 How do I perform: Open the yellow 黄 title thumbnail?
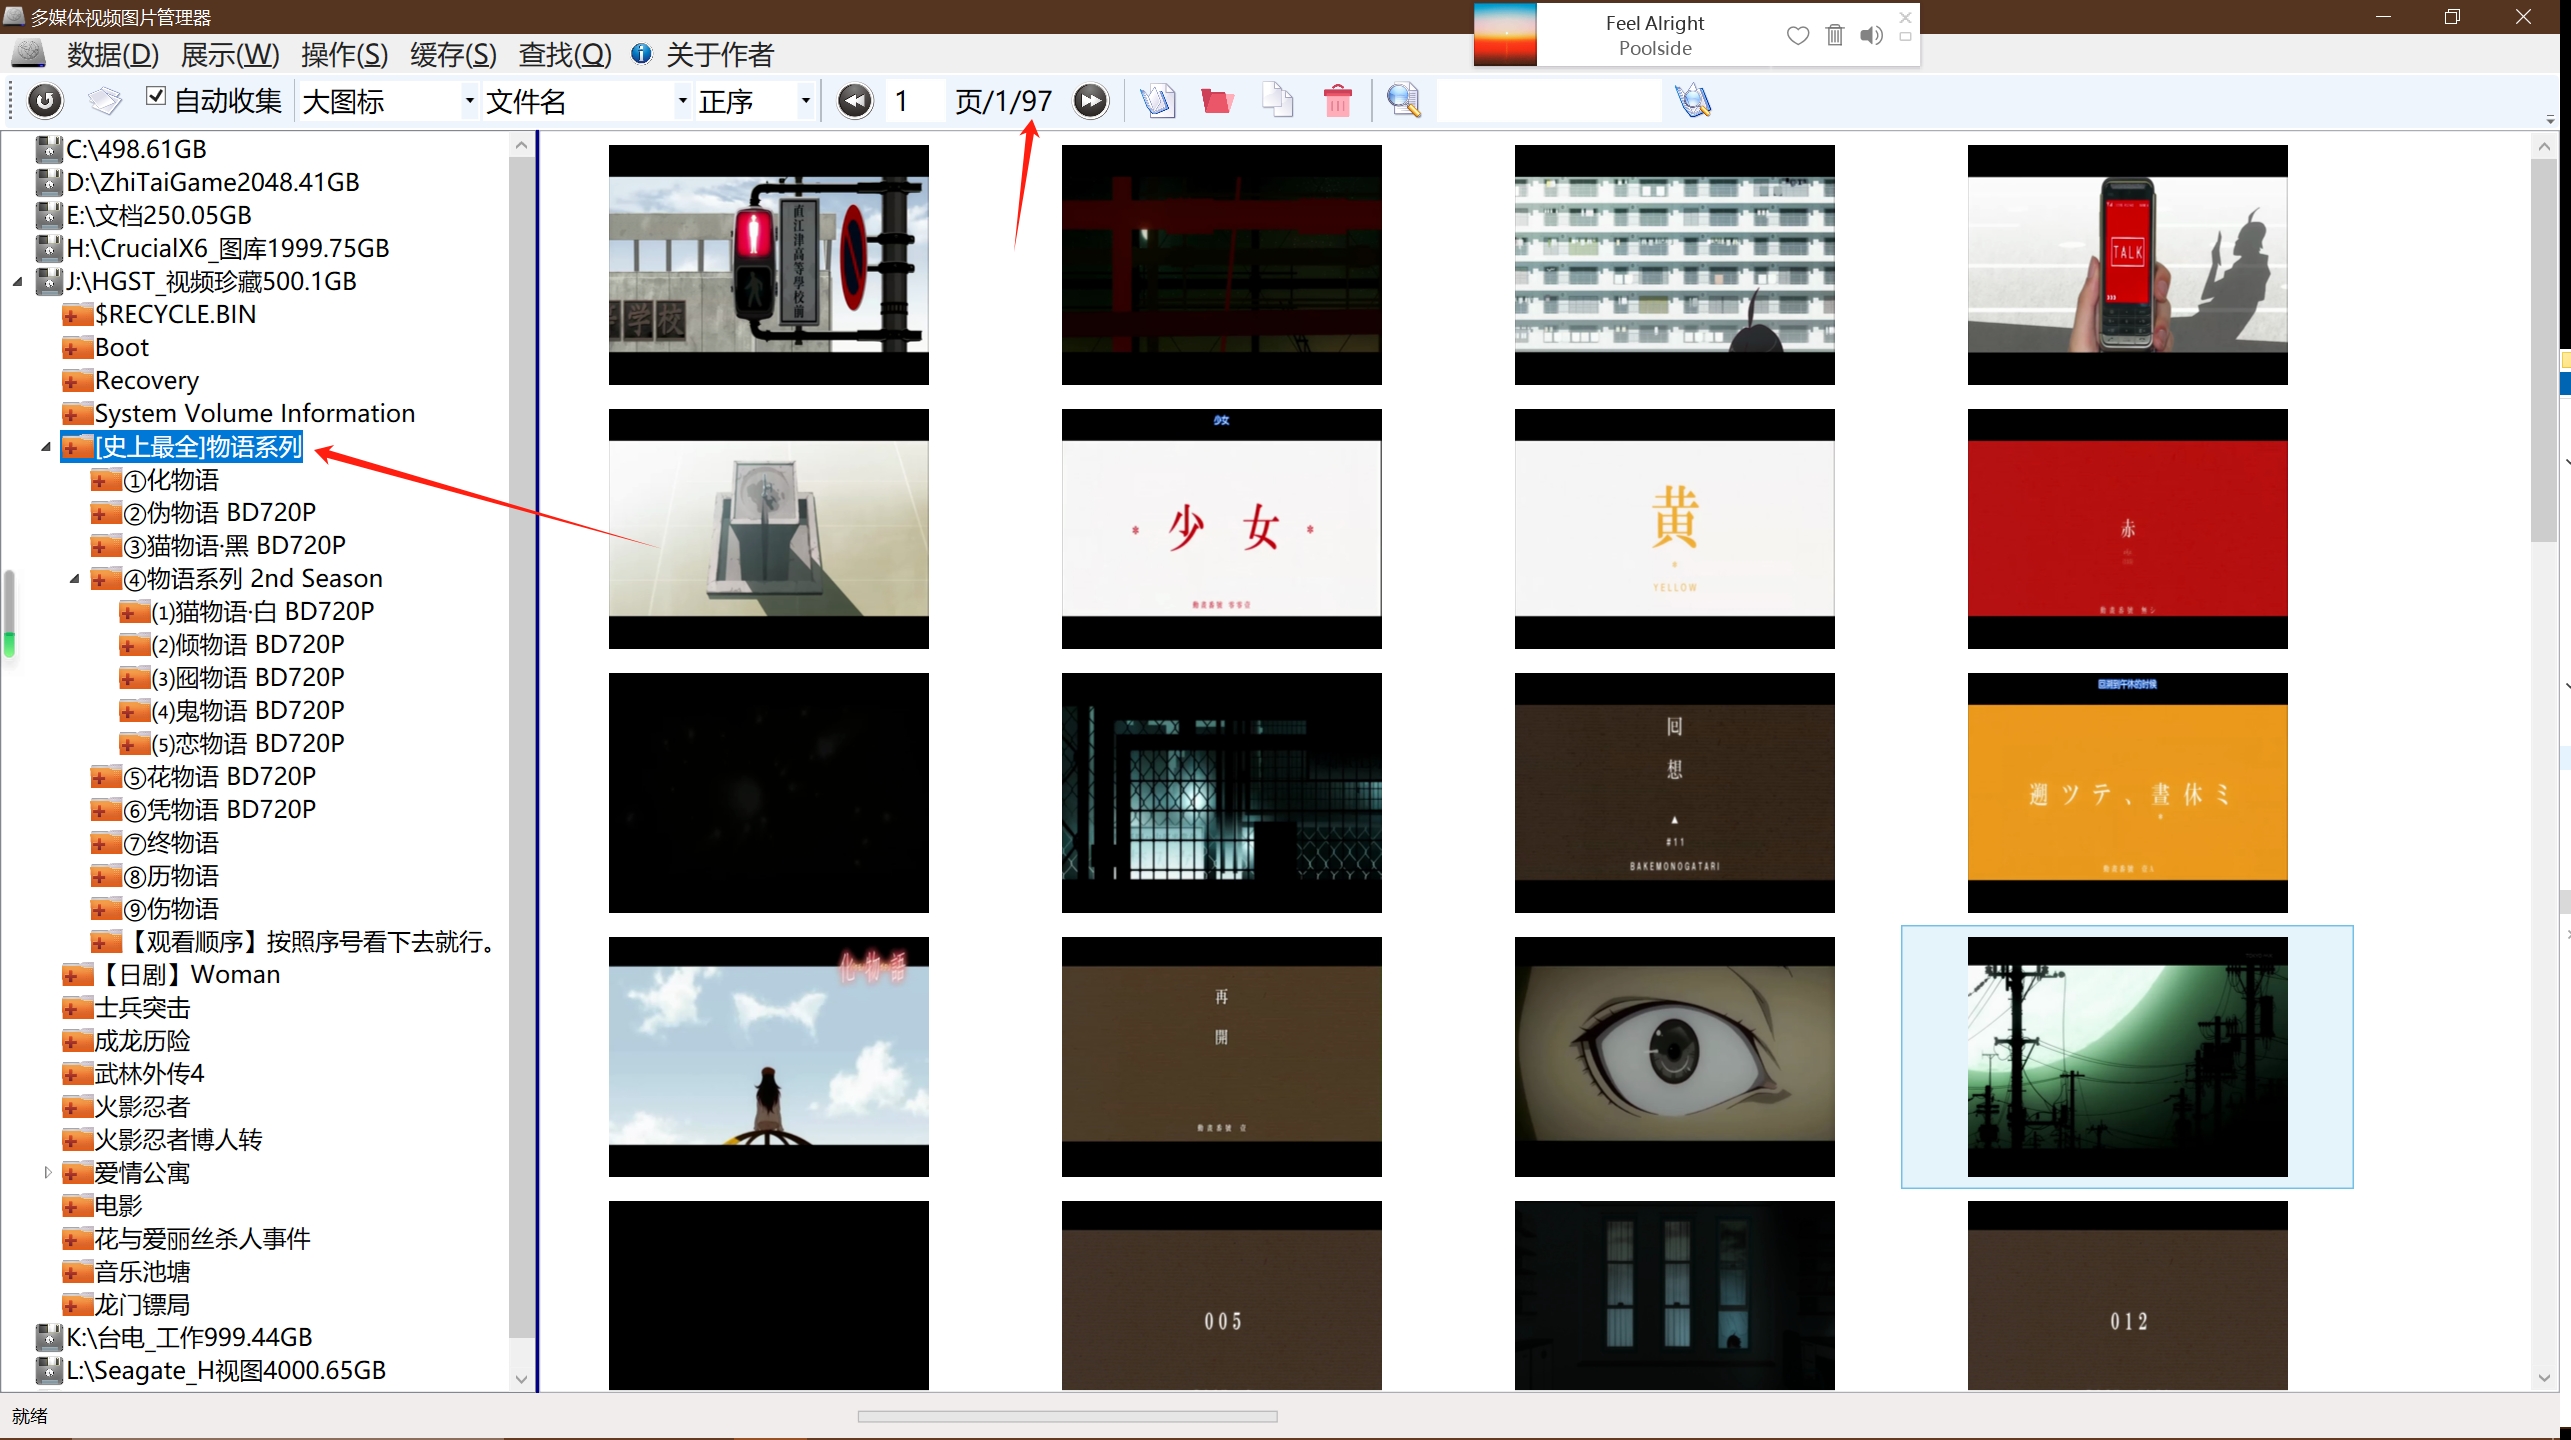[1675, 529]
